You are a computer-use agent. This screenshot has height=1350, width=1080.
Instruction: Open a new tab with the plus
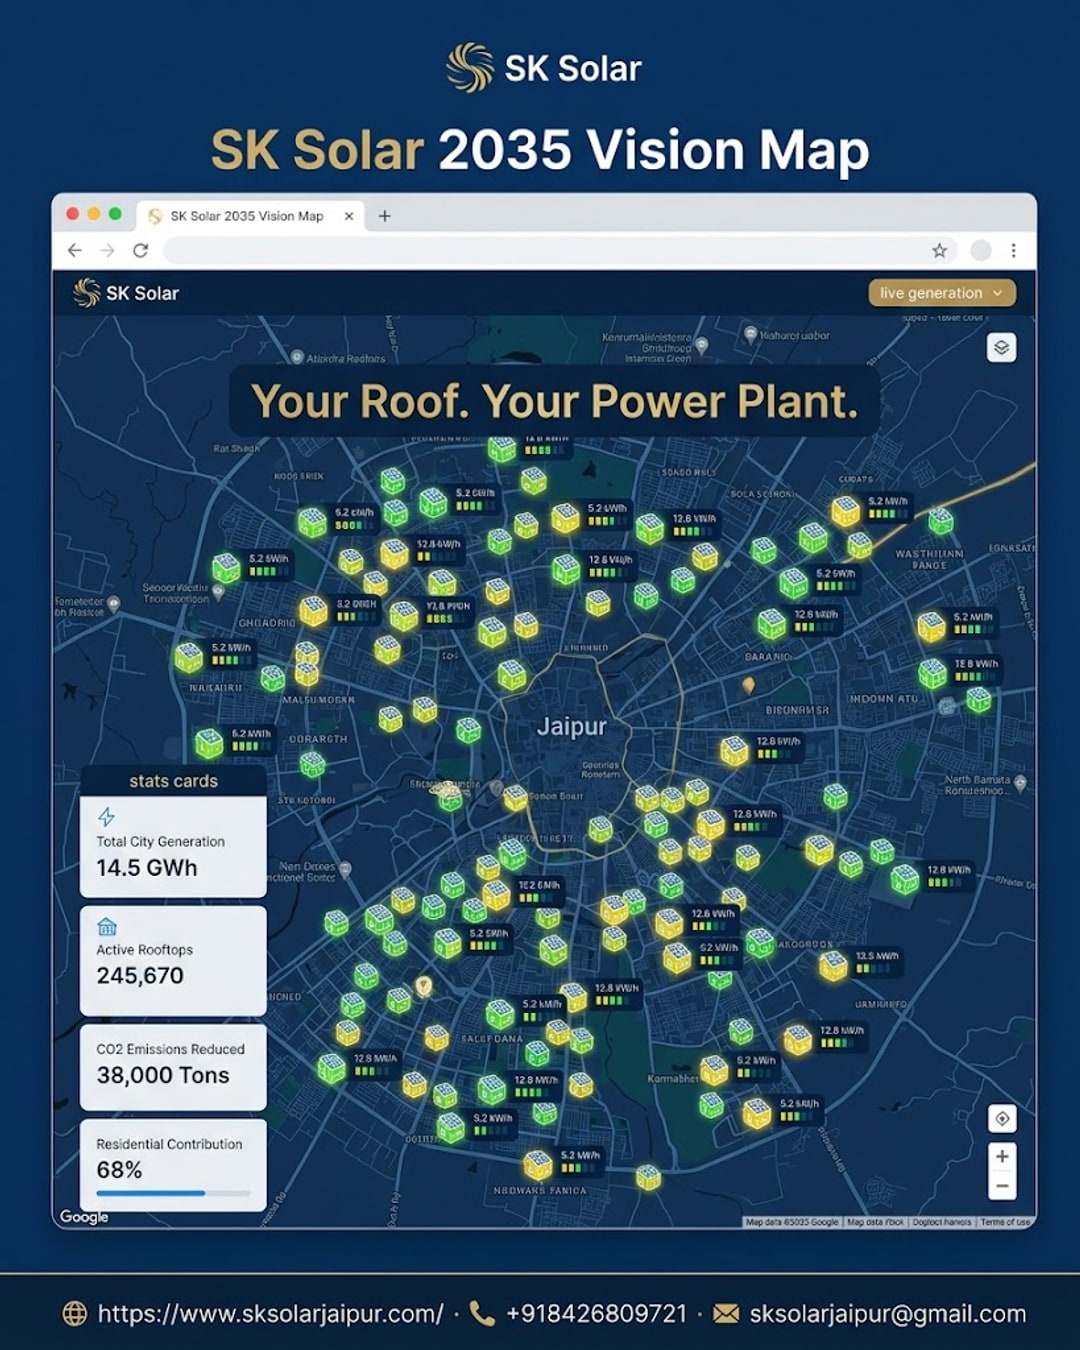click(384, 216)
